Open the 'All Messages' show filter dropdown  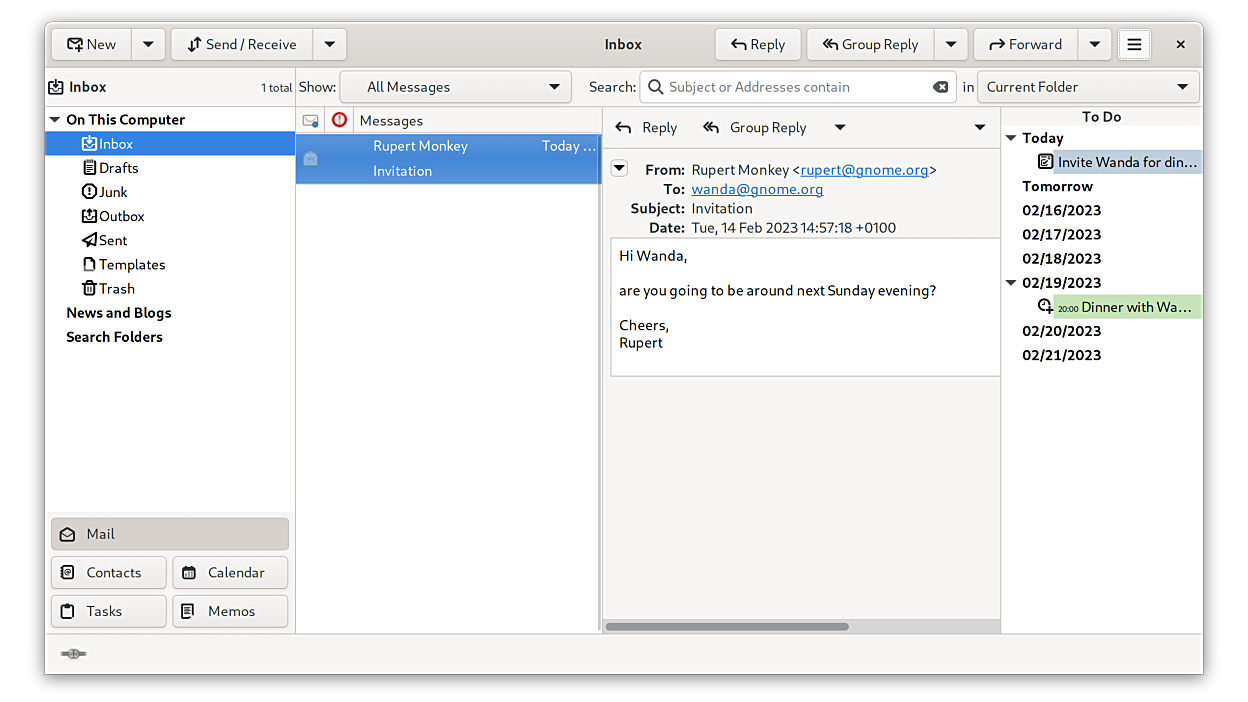click(456, 87)
